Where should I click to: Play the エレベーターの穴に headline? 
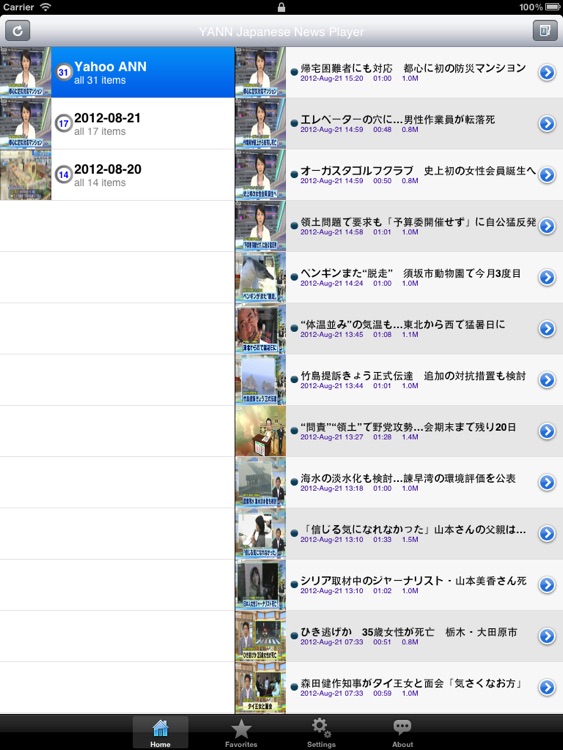click(x=397, y=119)
